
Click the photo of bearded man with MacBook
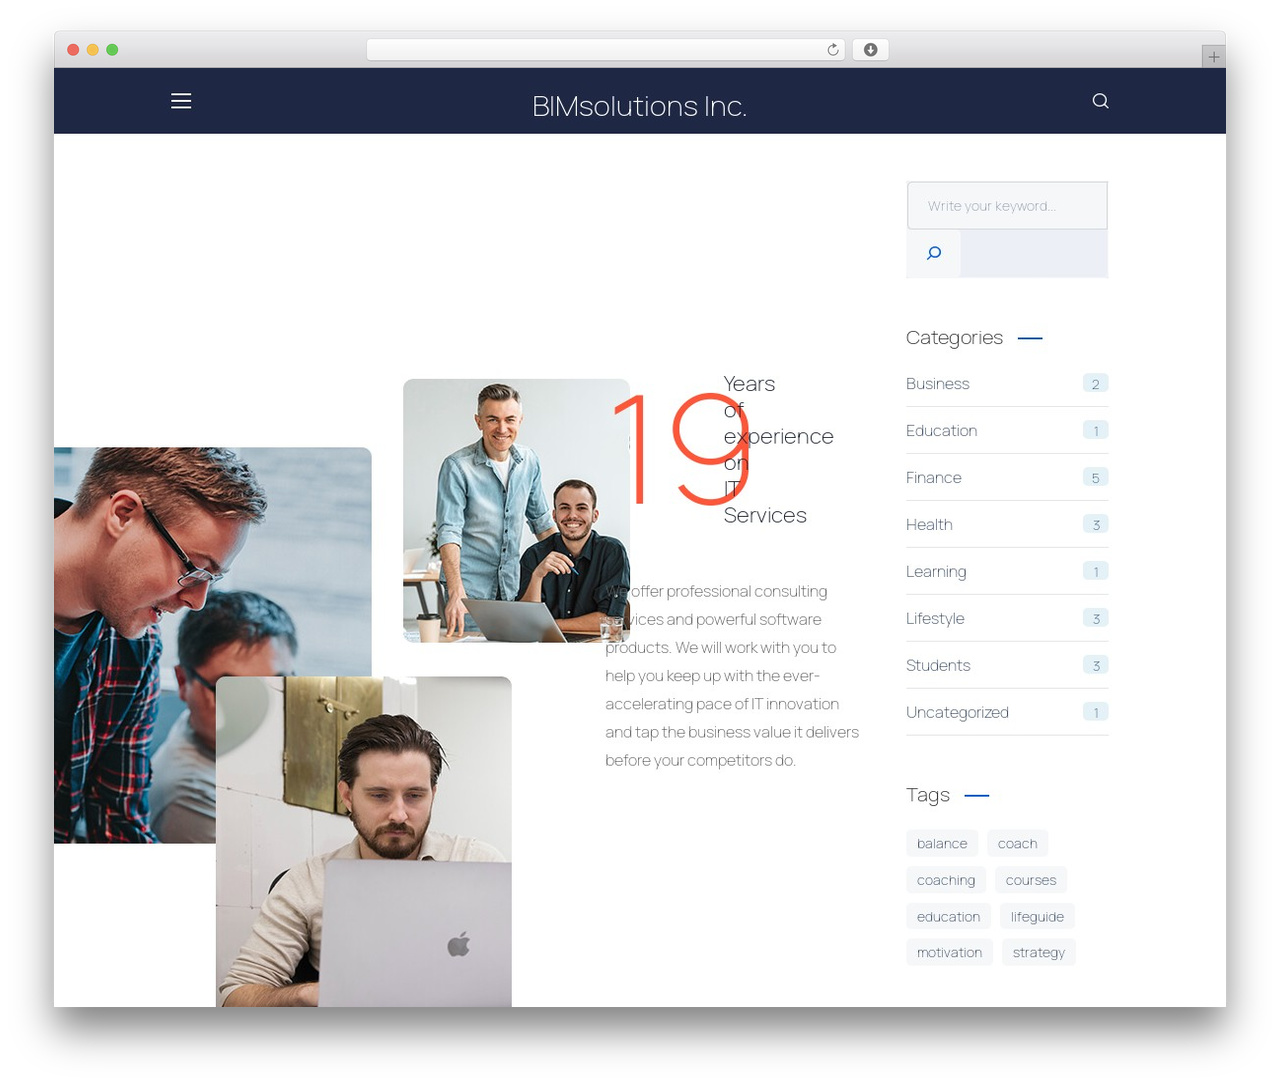click(363, 841)
